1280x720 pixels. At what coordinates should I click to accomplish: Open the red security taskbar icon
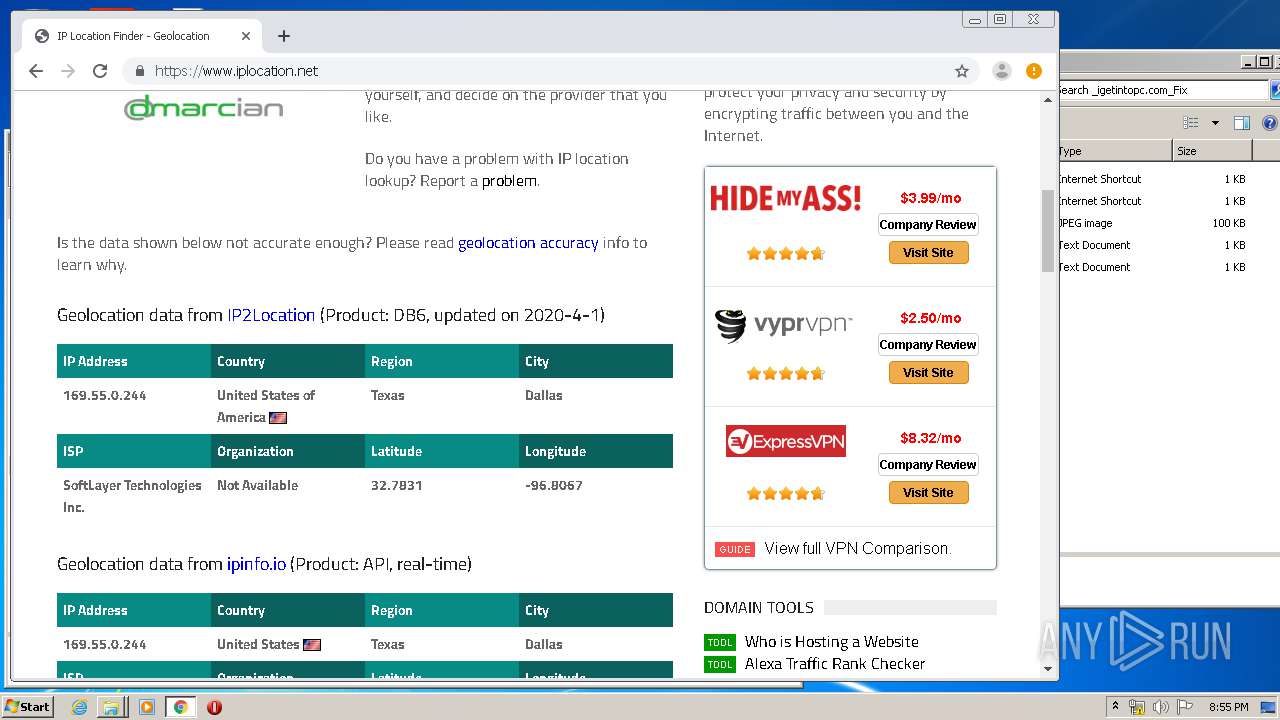click(x=214, y=707)
